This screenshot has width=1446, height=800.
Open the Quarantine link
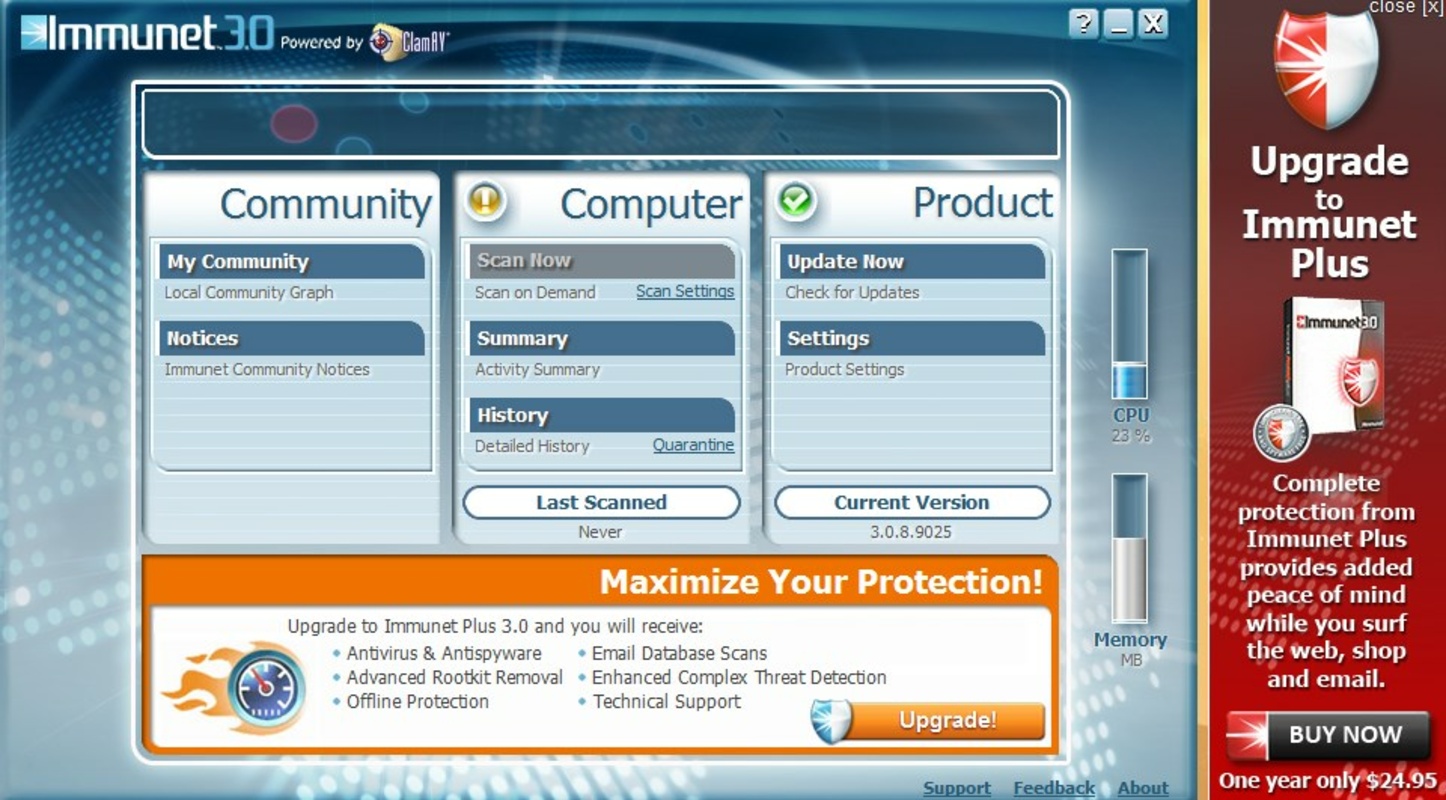pos(693,445)
